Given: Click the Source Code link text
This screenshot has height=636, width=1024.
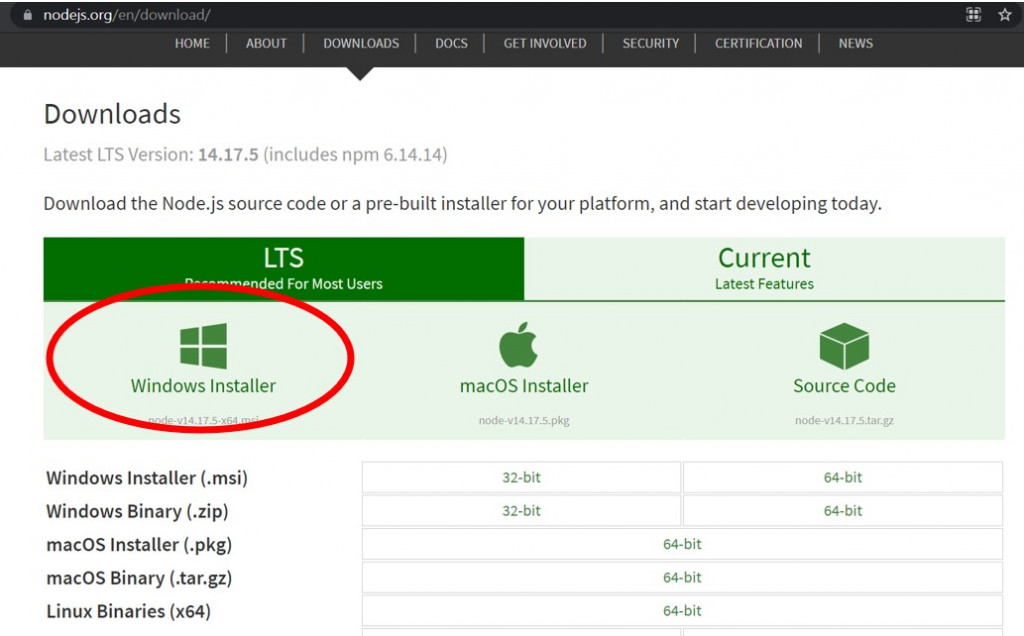Looking at the screenshot, I should 844,386.
